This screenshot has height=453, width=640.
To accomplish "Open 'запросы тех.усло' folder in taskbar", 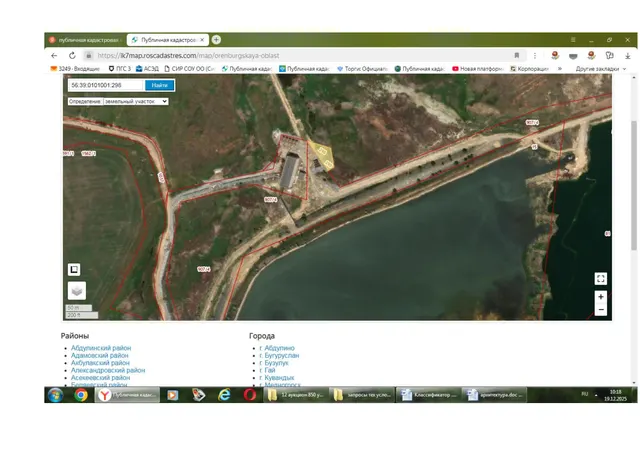I will click(x=362, y=395).
